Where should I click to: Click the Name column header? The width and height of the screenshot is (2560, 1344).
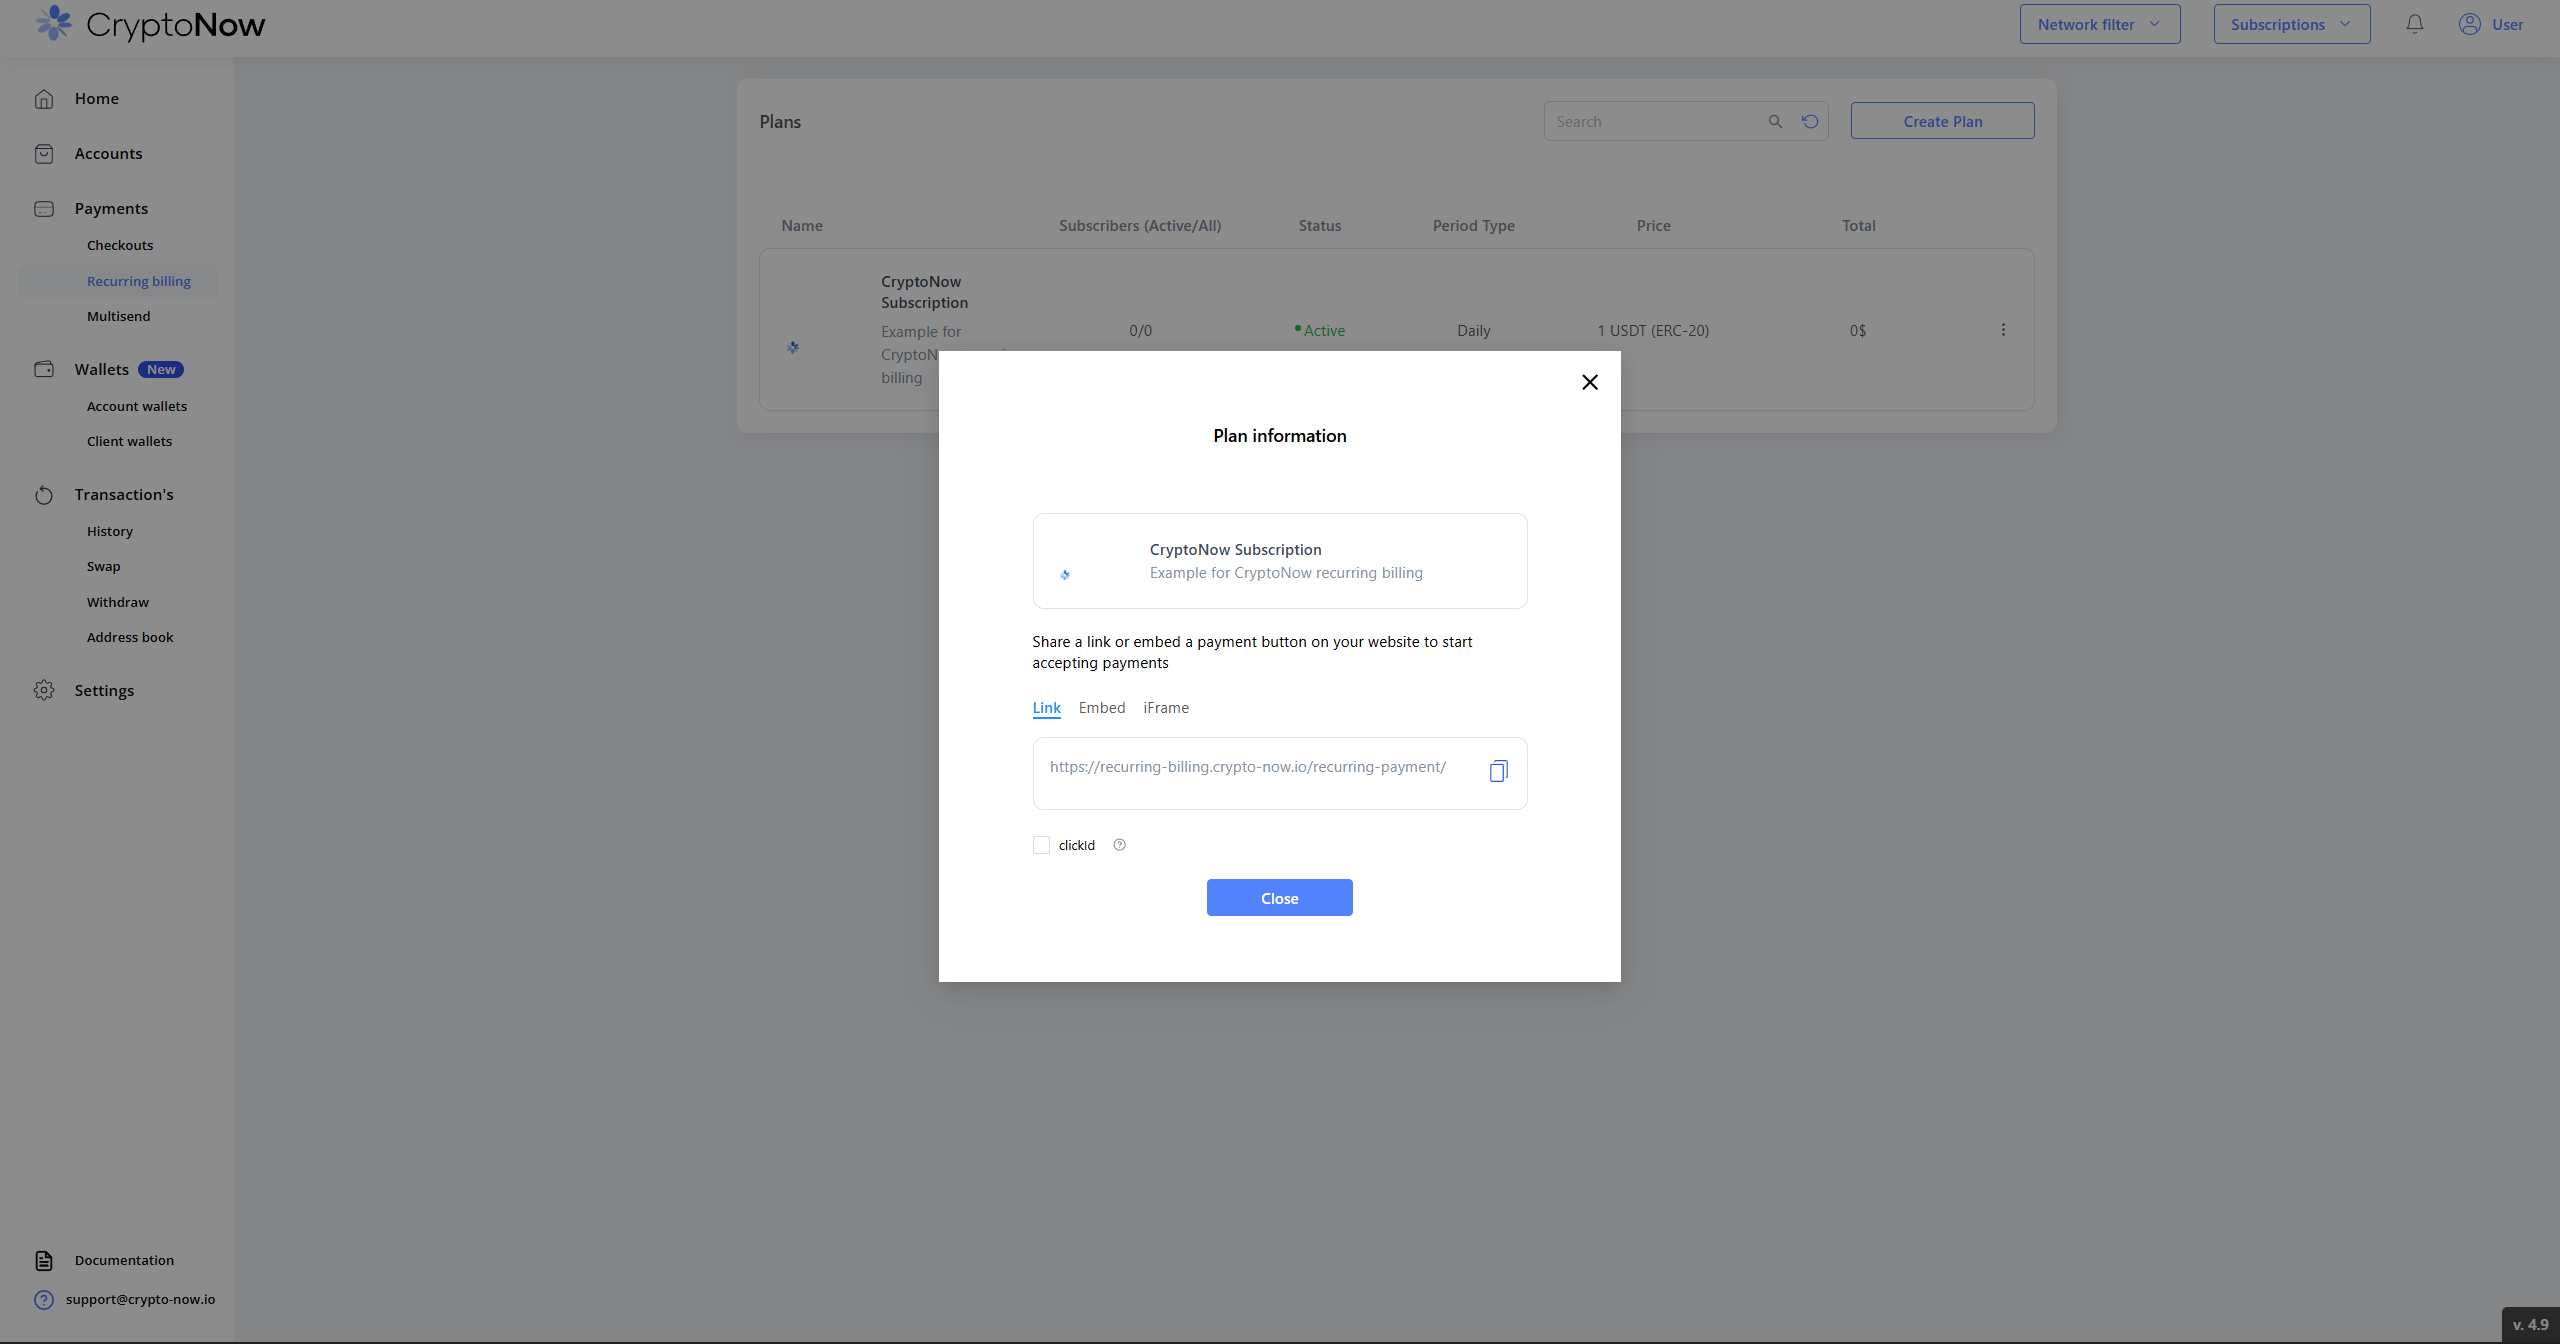(x=802, y=225)
